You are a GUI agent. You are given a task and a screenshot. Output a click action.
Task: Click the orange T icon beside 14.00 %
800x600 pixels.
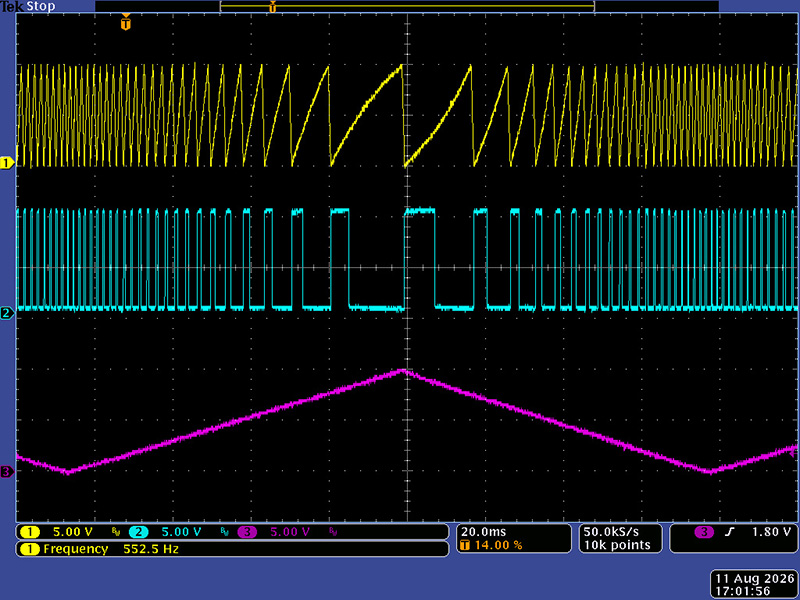tap(465, 545)
